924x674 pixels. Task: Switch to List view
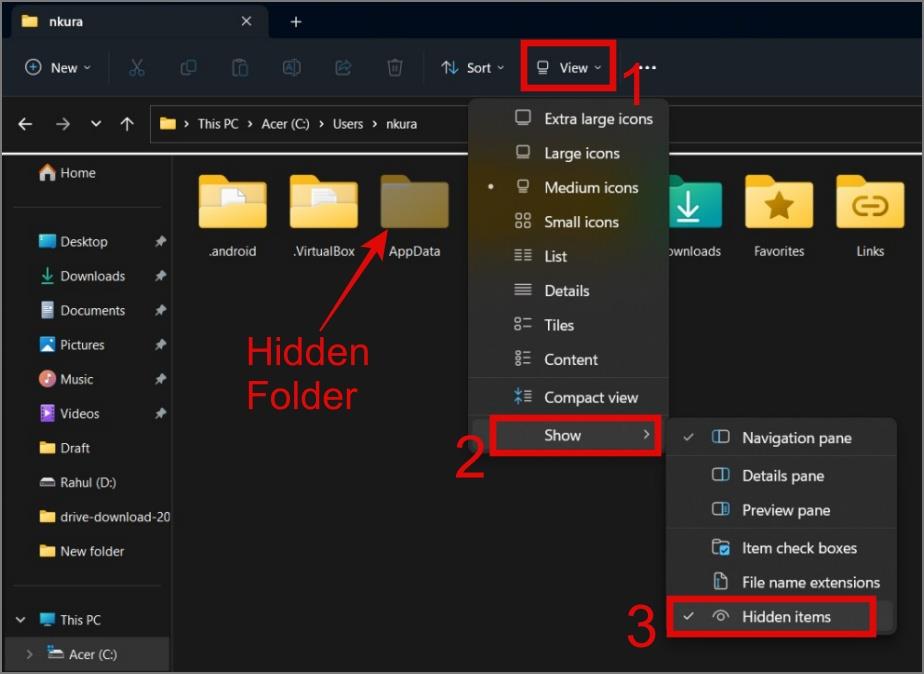pos(569,256)
